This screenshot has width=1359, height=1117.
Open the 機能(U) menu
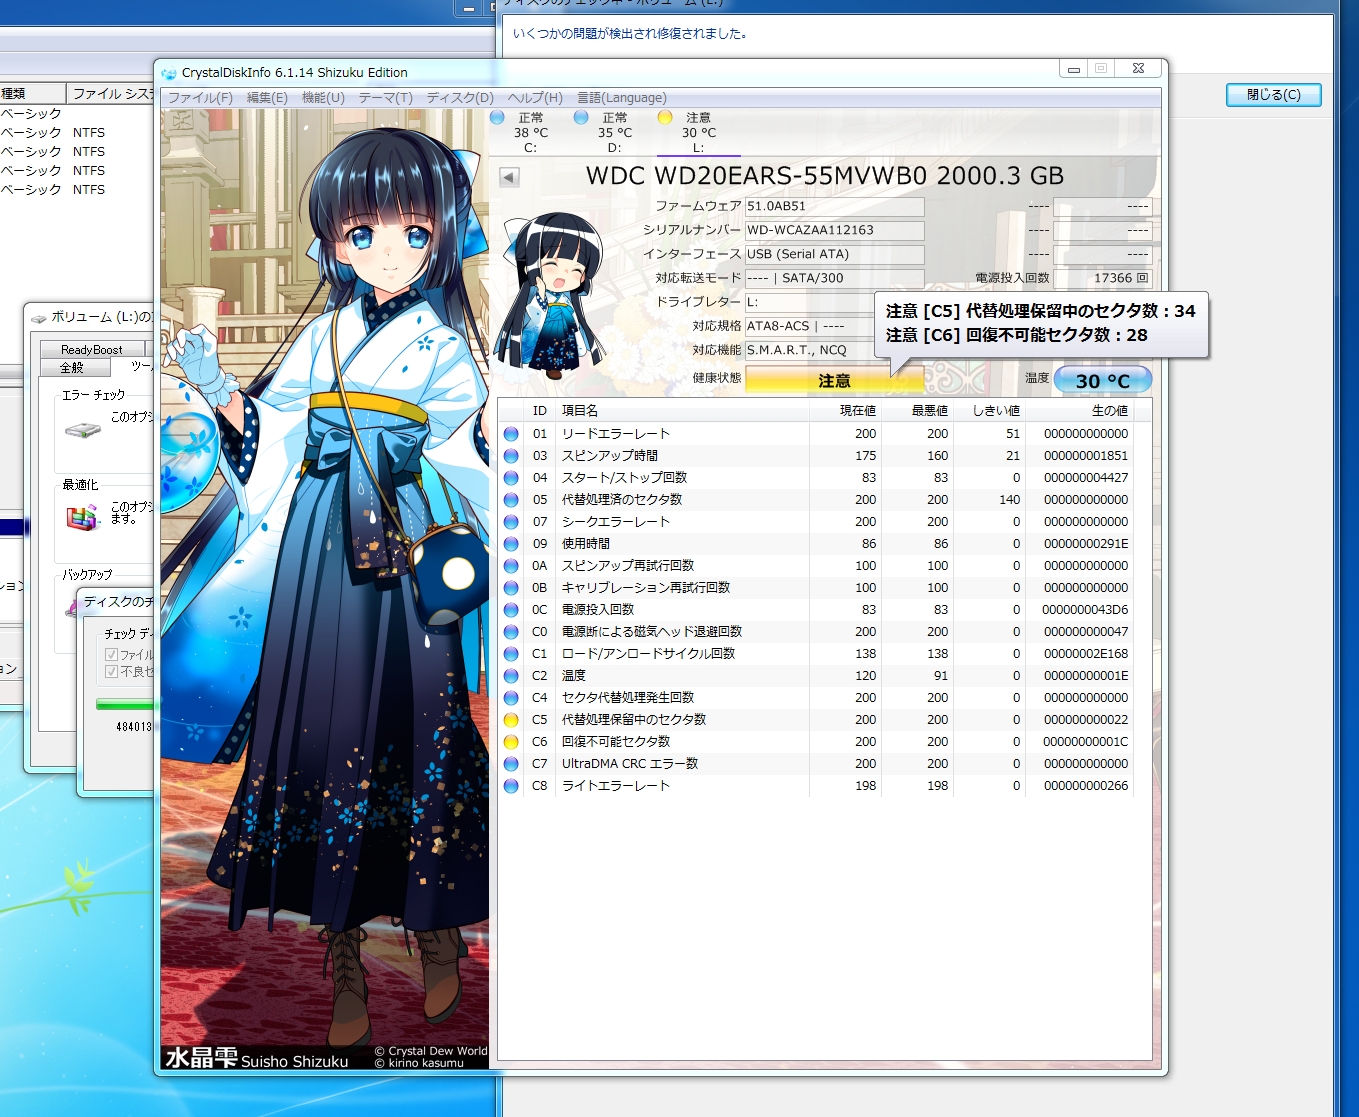pos(323,98)
